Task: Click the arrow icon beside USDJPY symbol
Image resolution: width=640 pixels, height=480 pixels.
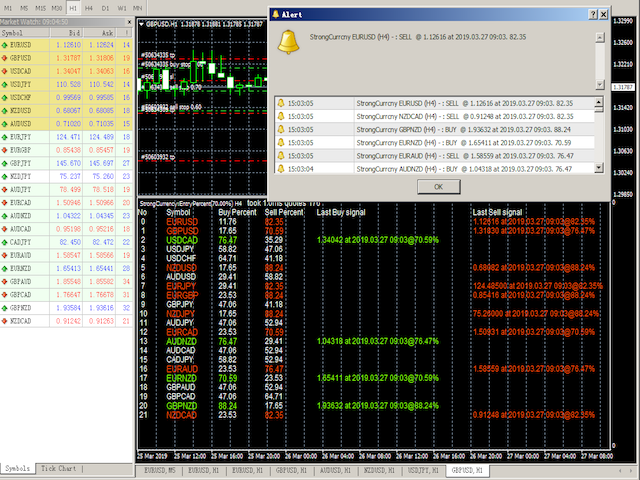Action: tap(6, 85)
